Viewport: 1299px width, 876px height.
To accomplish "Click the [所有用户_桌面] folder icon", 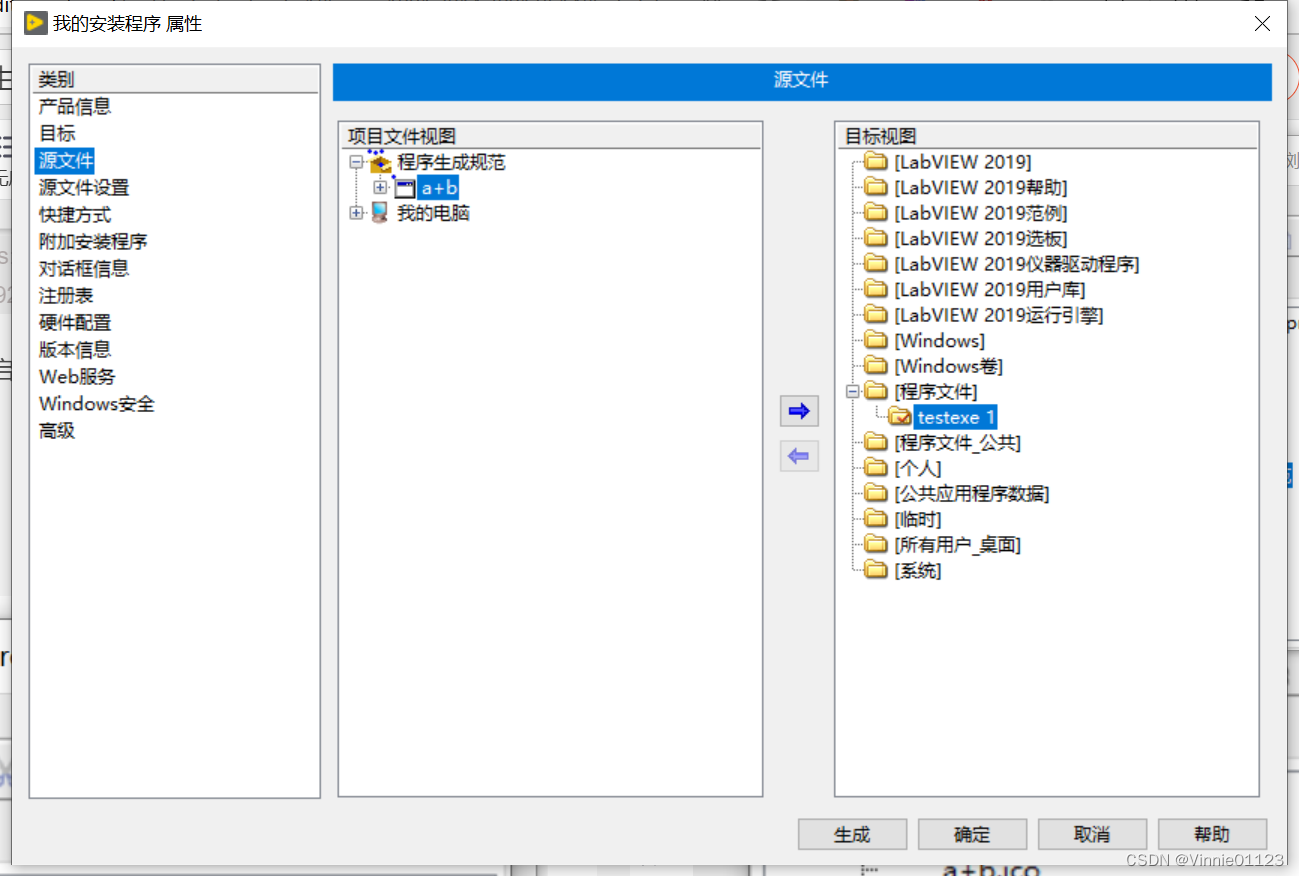I will click(x=876, y=545).
